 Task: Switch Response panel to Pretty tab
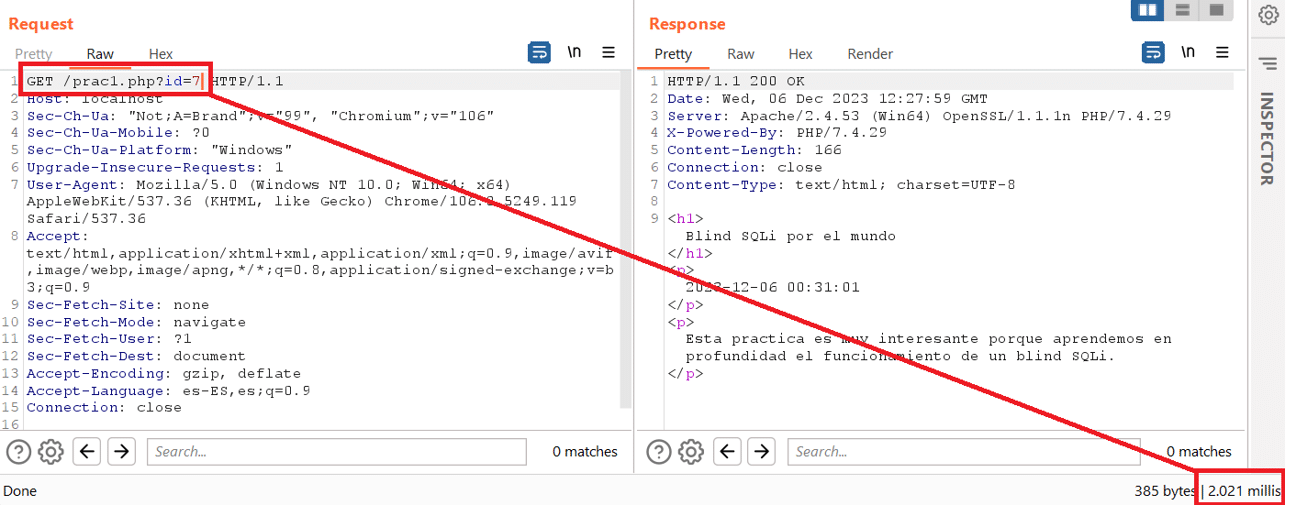673,54
